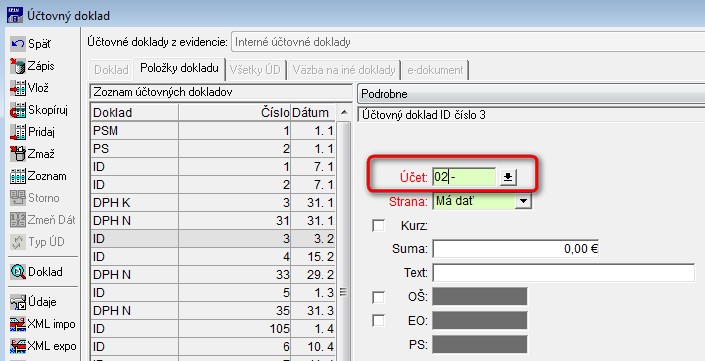
Task: Click the Doklad button with magnifier
Action: tap(37, 272)
